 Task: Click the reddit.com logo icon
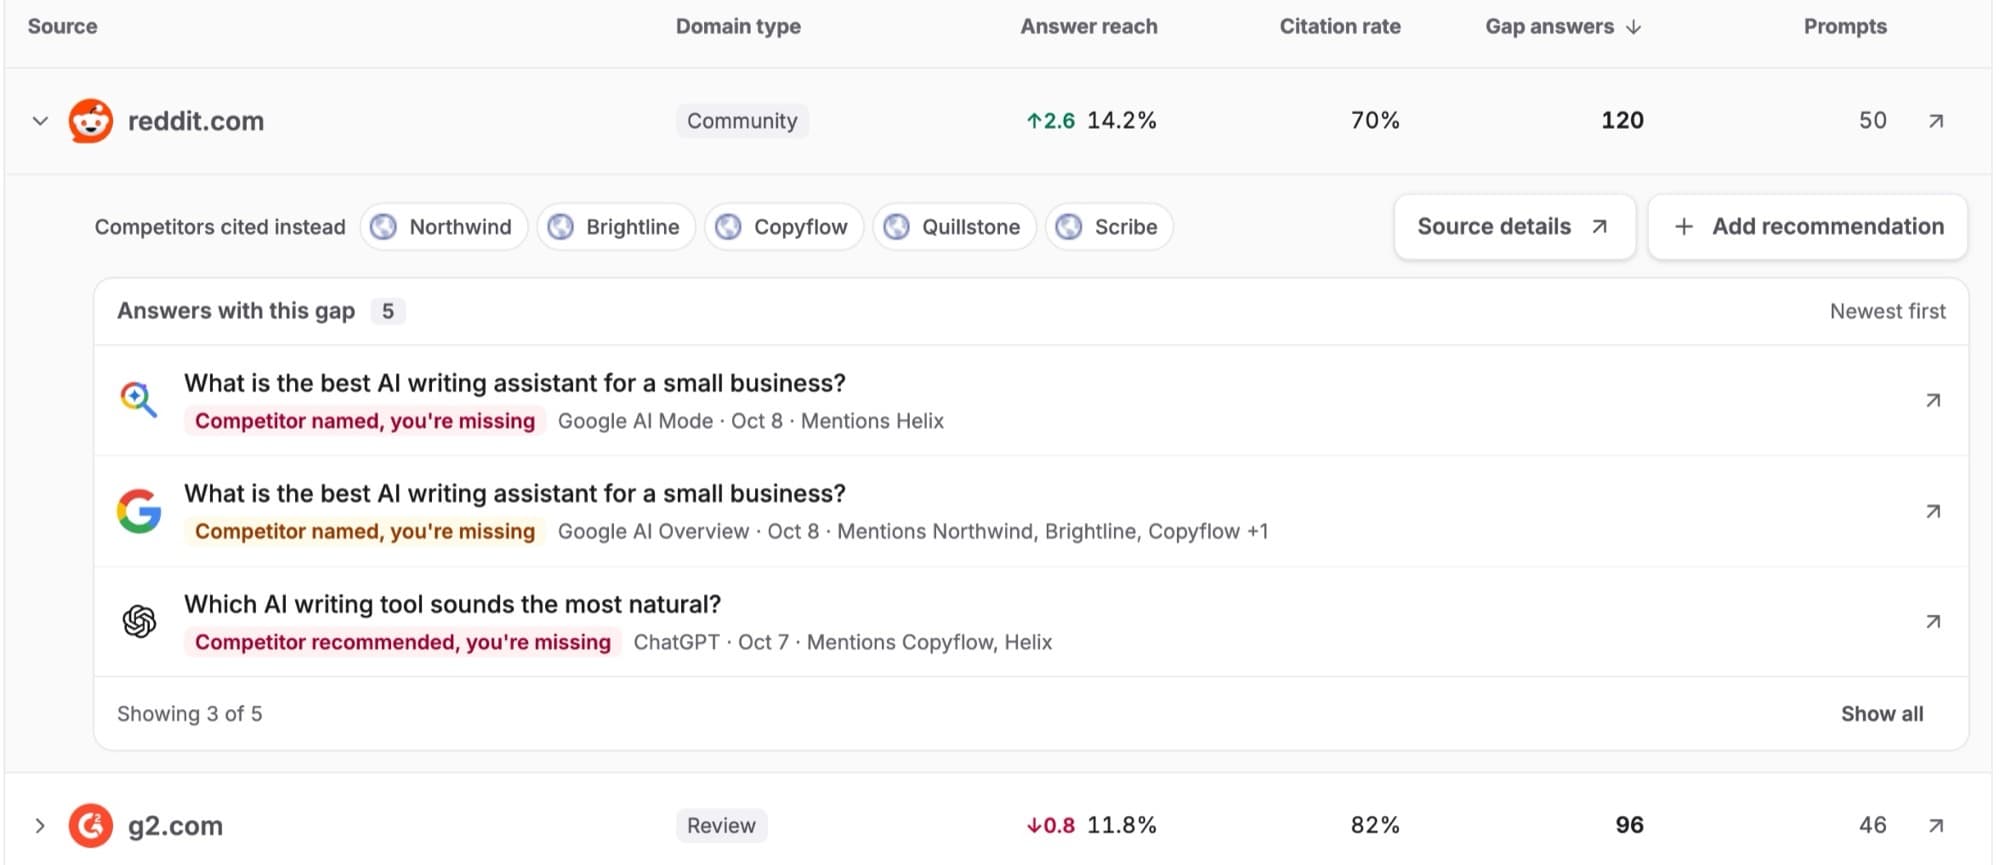pos(91,121)
